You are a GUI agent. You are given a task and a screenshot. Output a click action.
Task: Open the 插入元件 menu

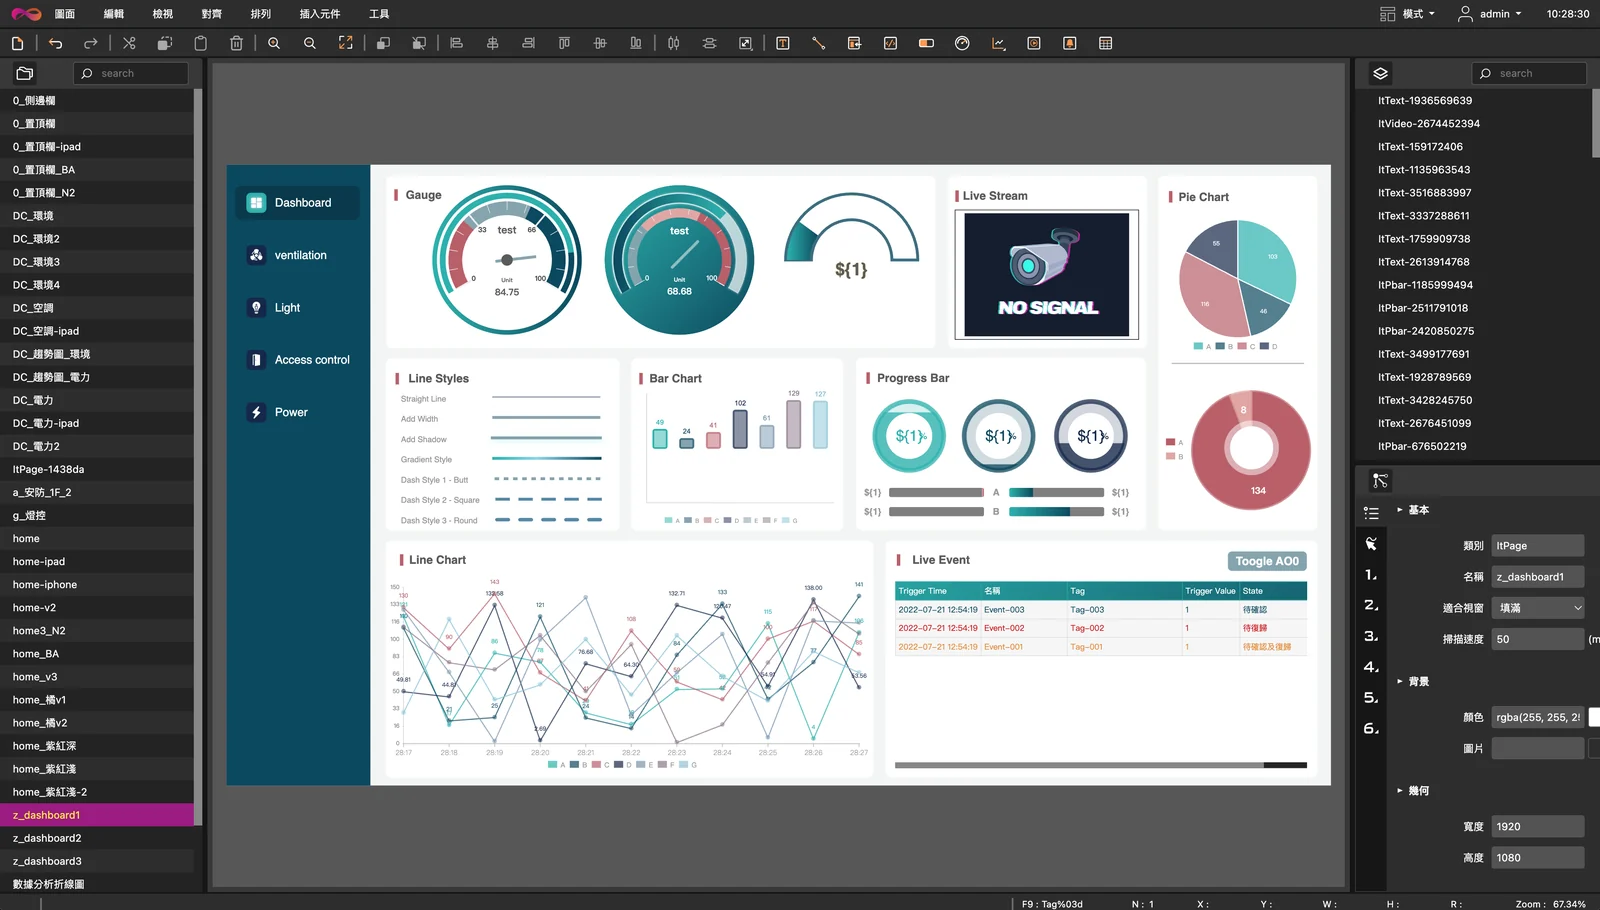[320, 14]
